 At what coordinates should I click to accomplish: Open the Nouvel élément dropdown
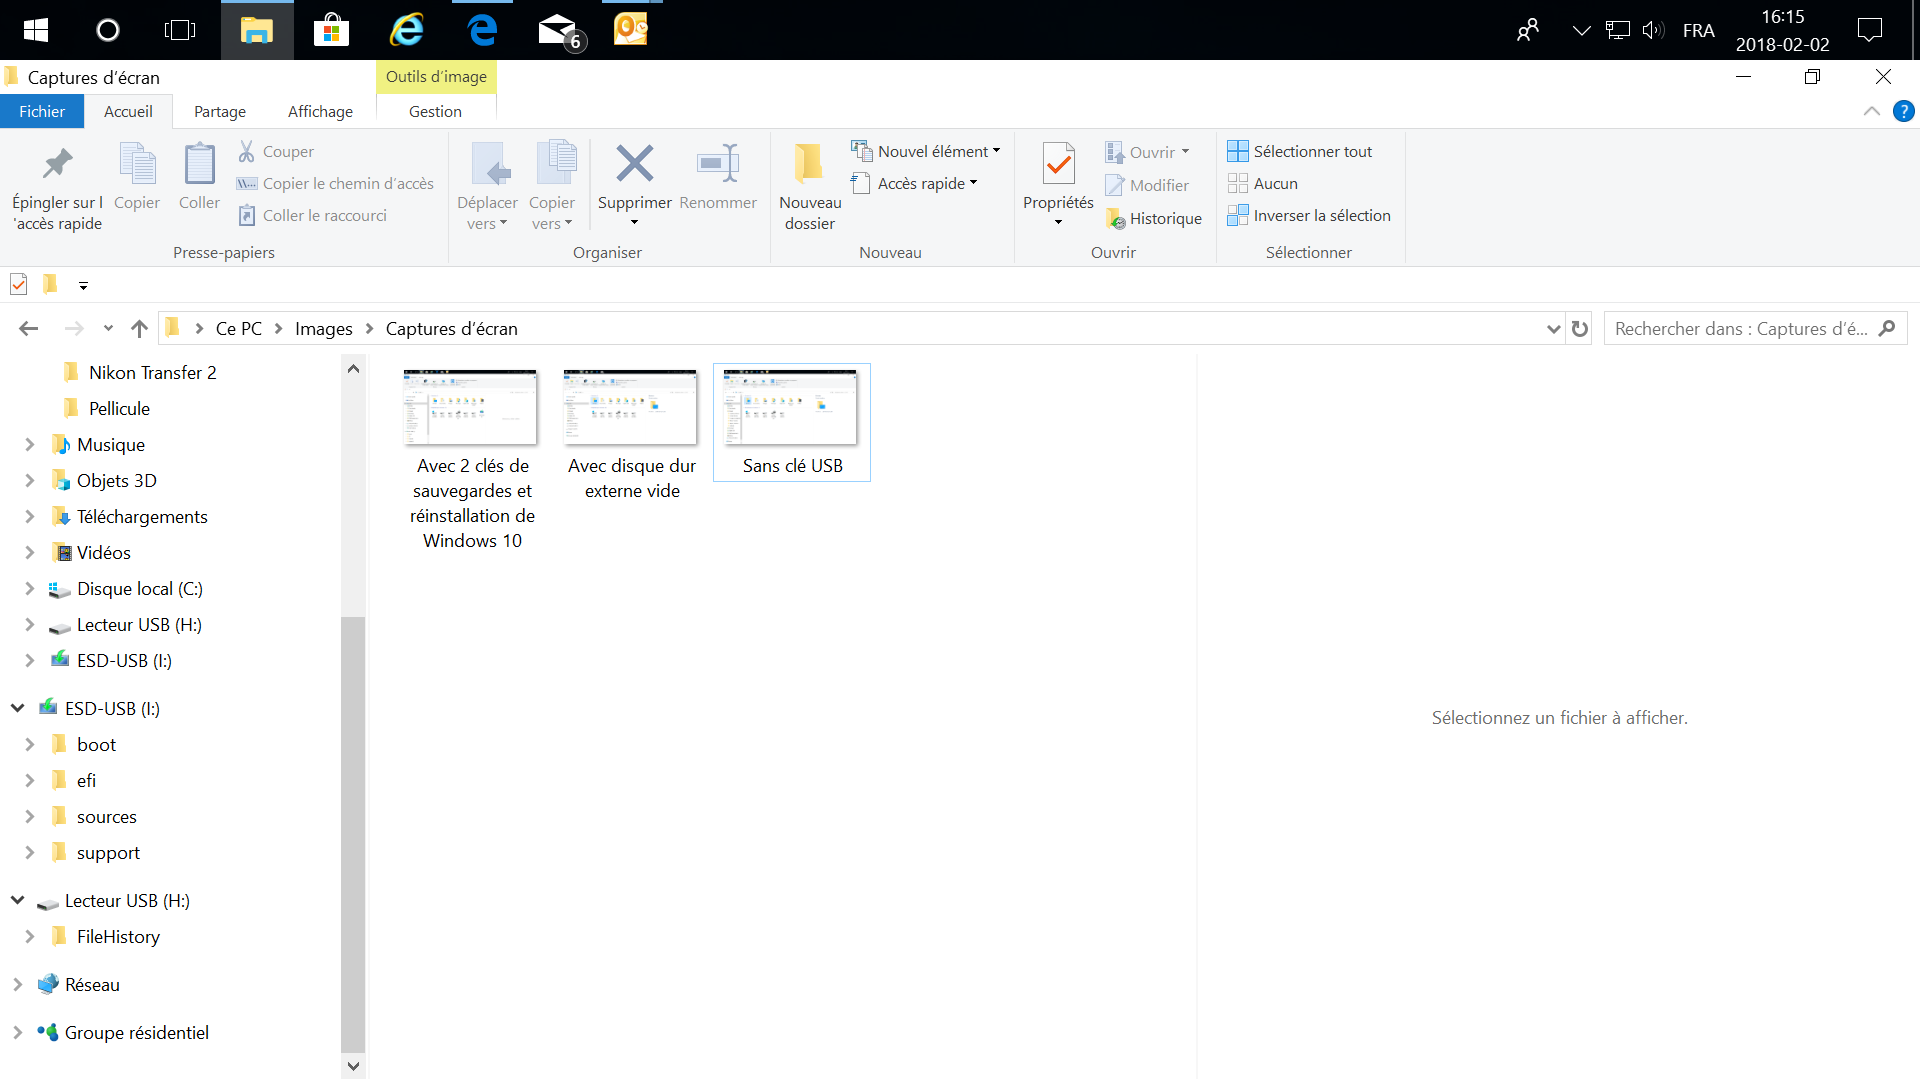937,151
